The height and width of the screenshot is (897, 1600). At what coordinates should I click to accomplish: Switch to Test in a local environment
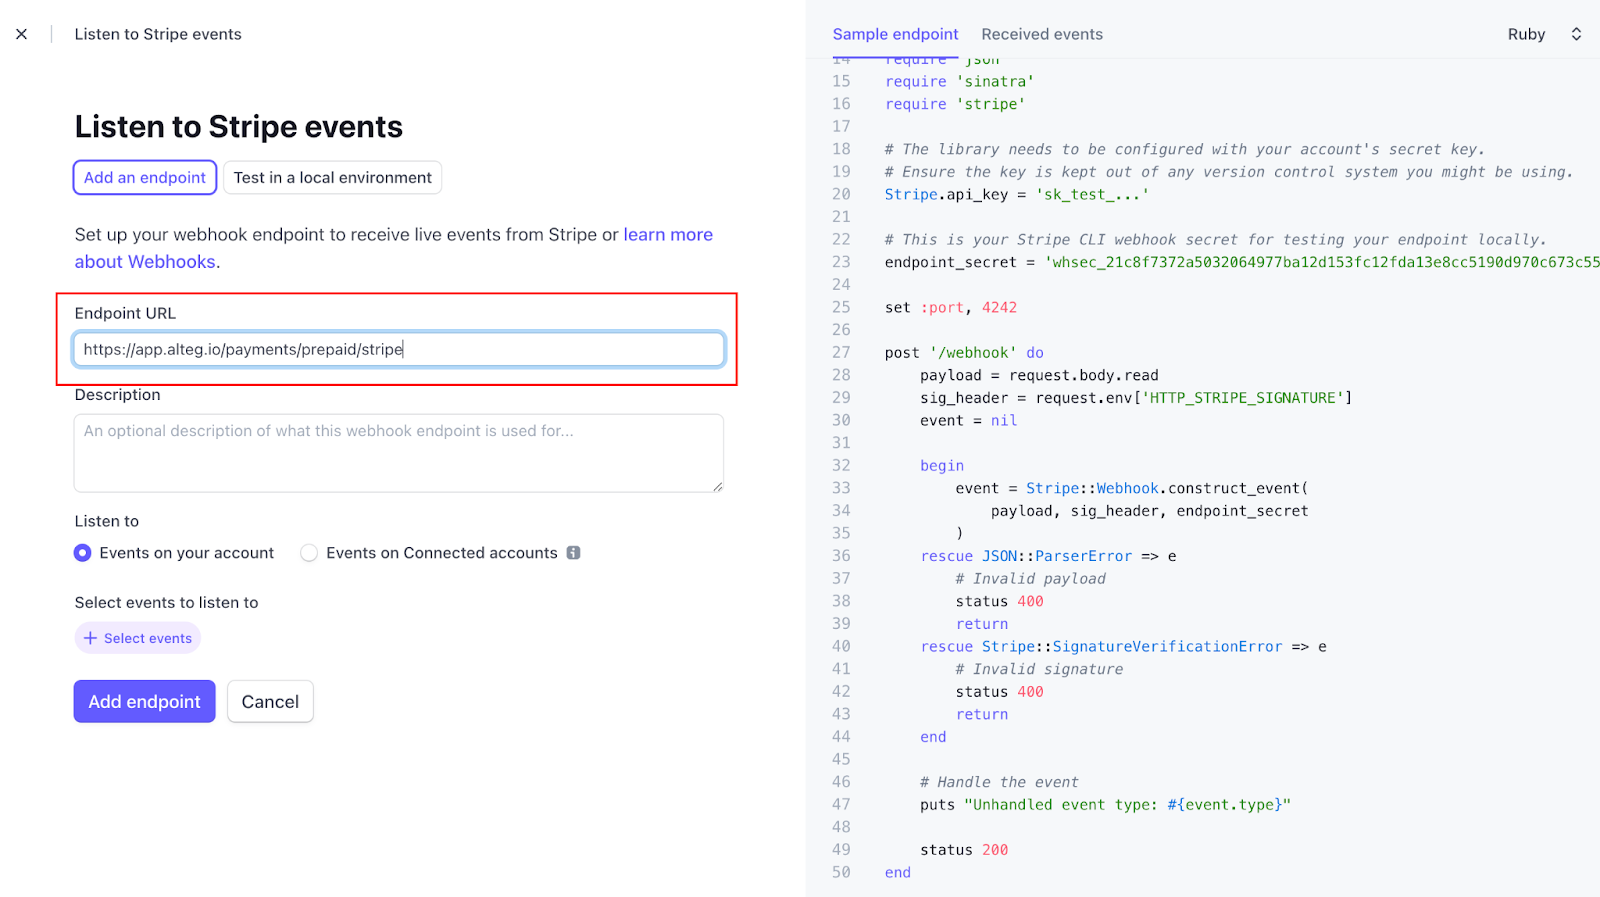click(x=332, y=178)
